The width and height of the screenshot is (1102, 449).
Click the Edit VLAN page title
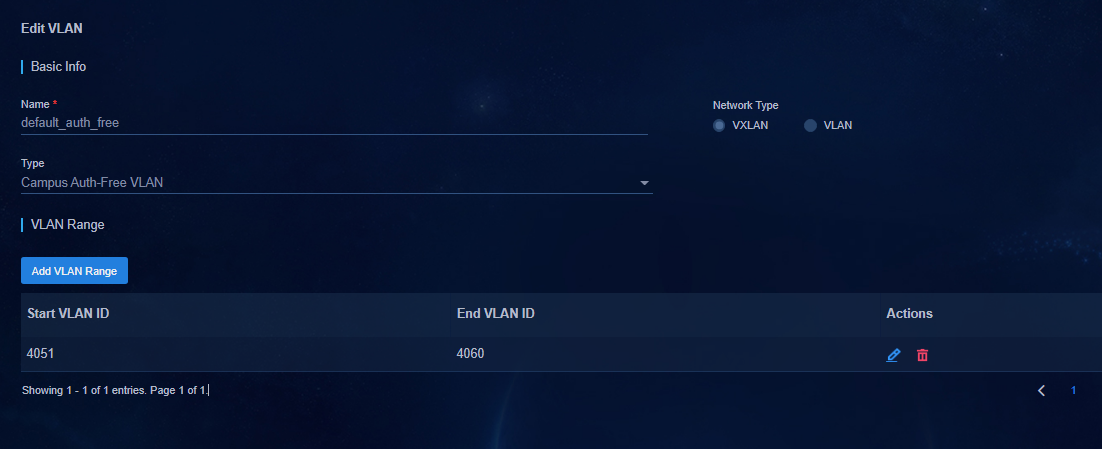[52, 29]
